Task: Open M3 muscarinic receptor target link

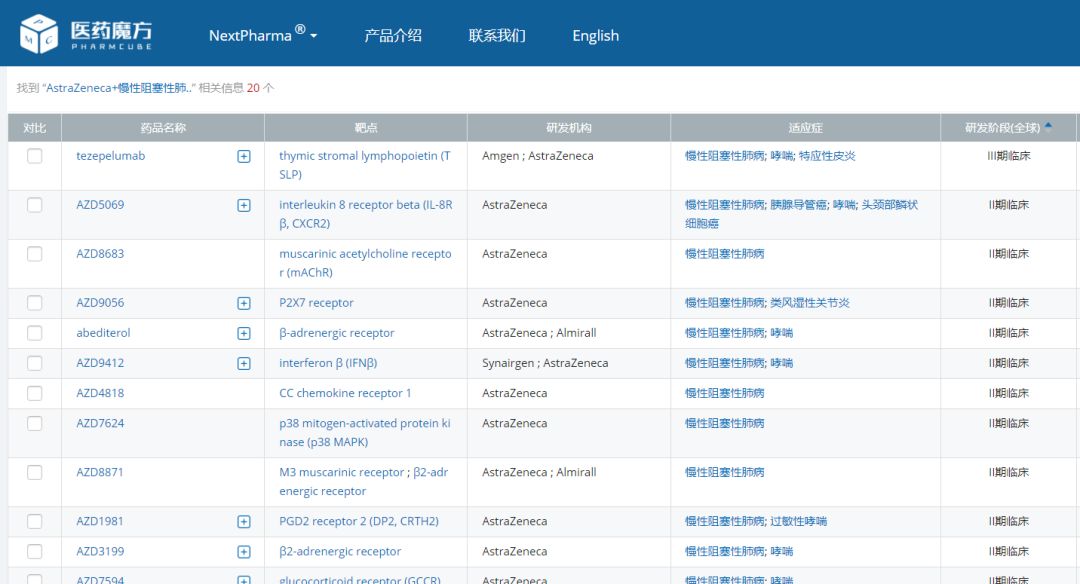Action: pos(343,472)
